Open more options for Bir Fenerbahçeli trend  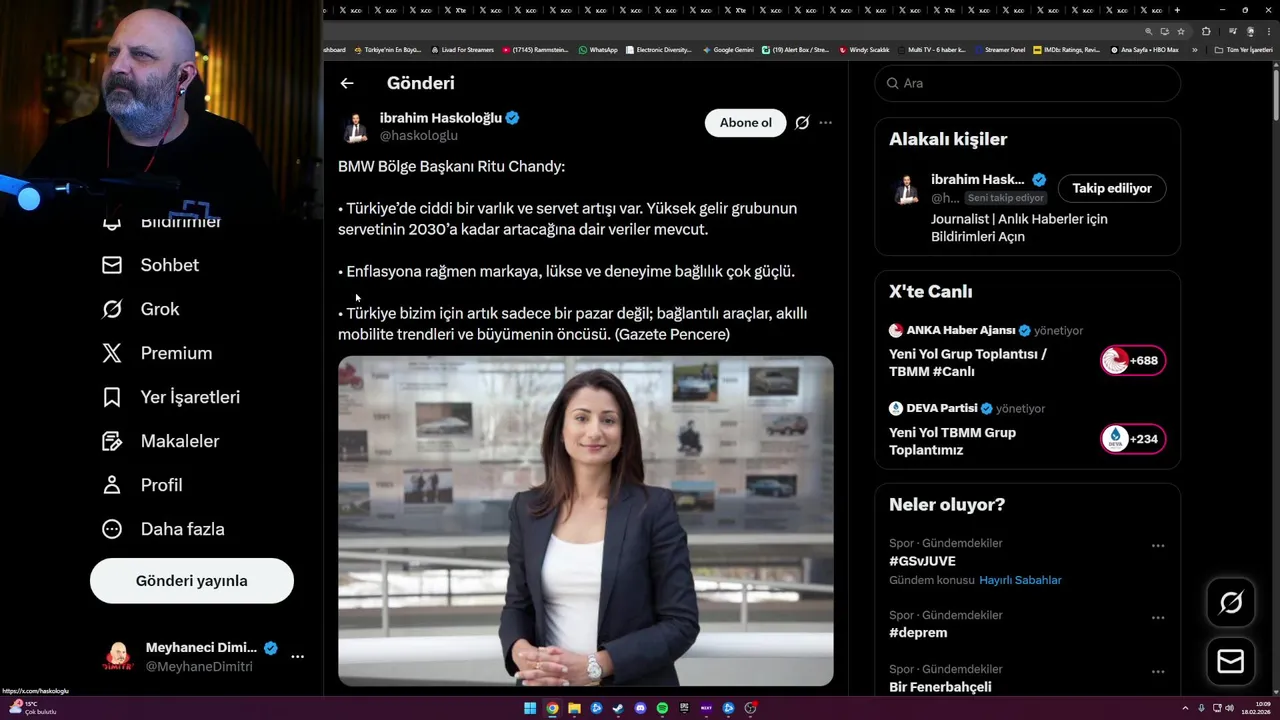point(1158,672)
